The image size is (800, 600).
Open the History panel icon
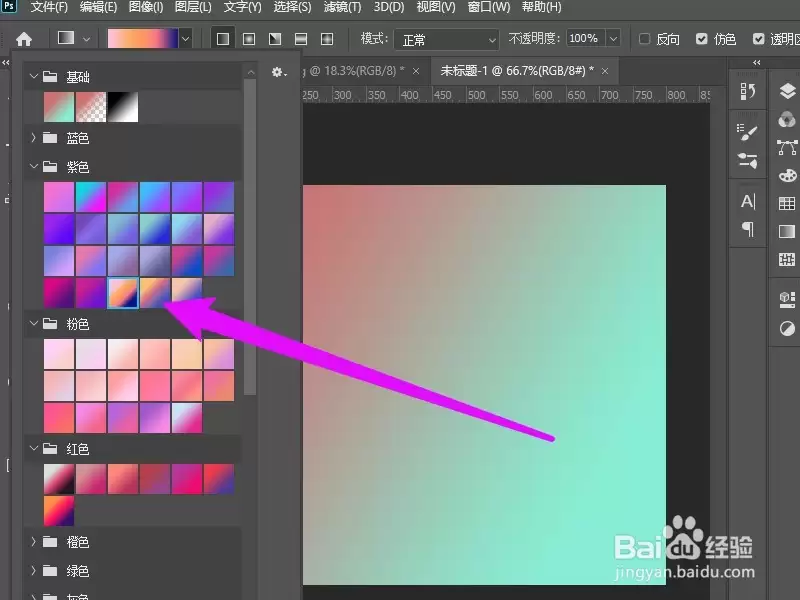tap(747, 91)
